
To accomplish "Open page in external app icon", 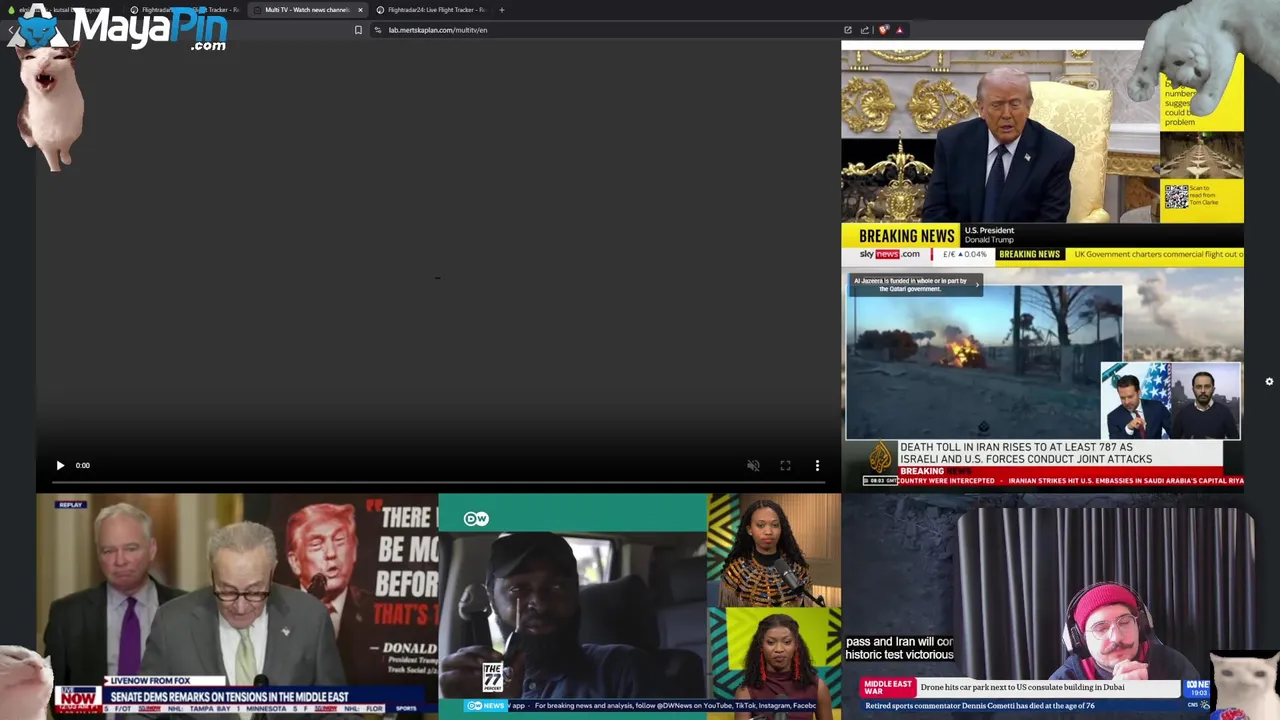I will click(847, 30).
